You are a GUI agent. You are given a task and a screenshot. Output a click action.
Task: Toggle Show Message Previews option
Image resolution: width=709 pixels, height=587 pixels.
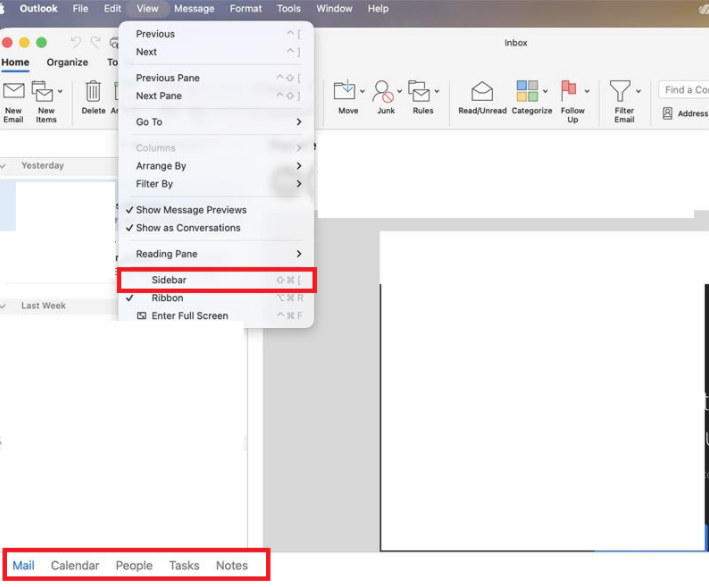point(216,210)
